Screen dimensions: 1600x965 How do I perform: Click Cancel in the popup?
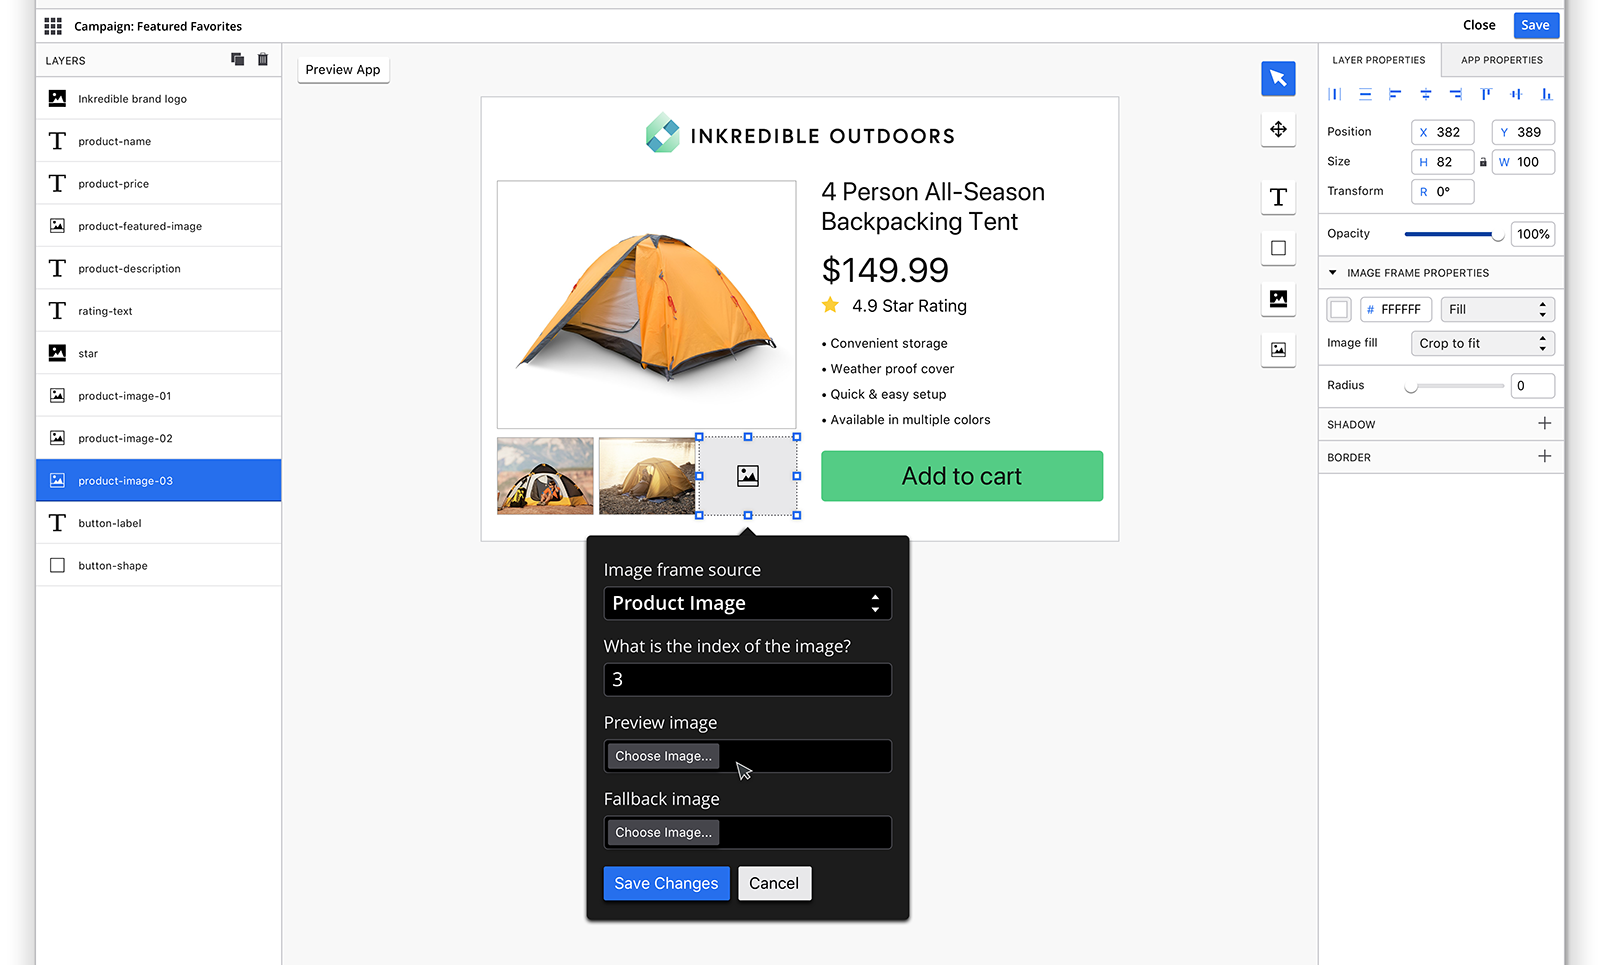(774, 883)
